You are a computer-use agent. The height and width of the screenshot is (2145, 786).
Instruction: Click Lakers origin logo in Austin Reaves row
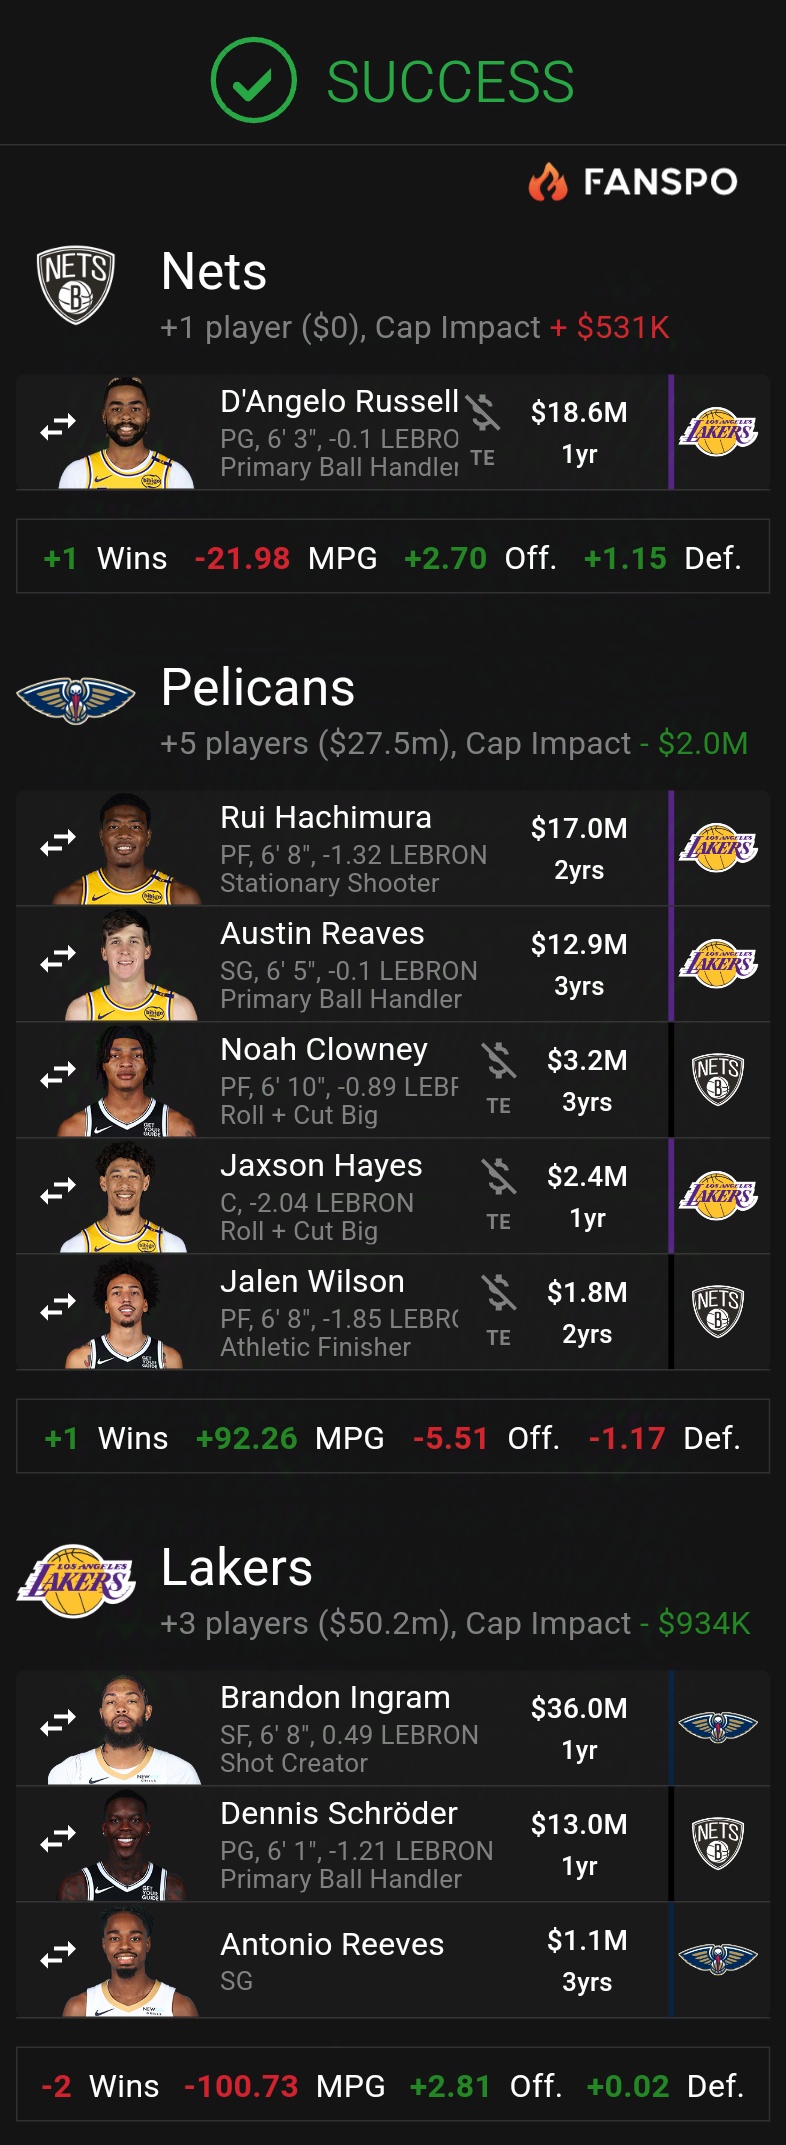(718, 963)
